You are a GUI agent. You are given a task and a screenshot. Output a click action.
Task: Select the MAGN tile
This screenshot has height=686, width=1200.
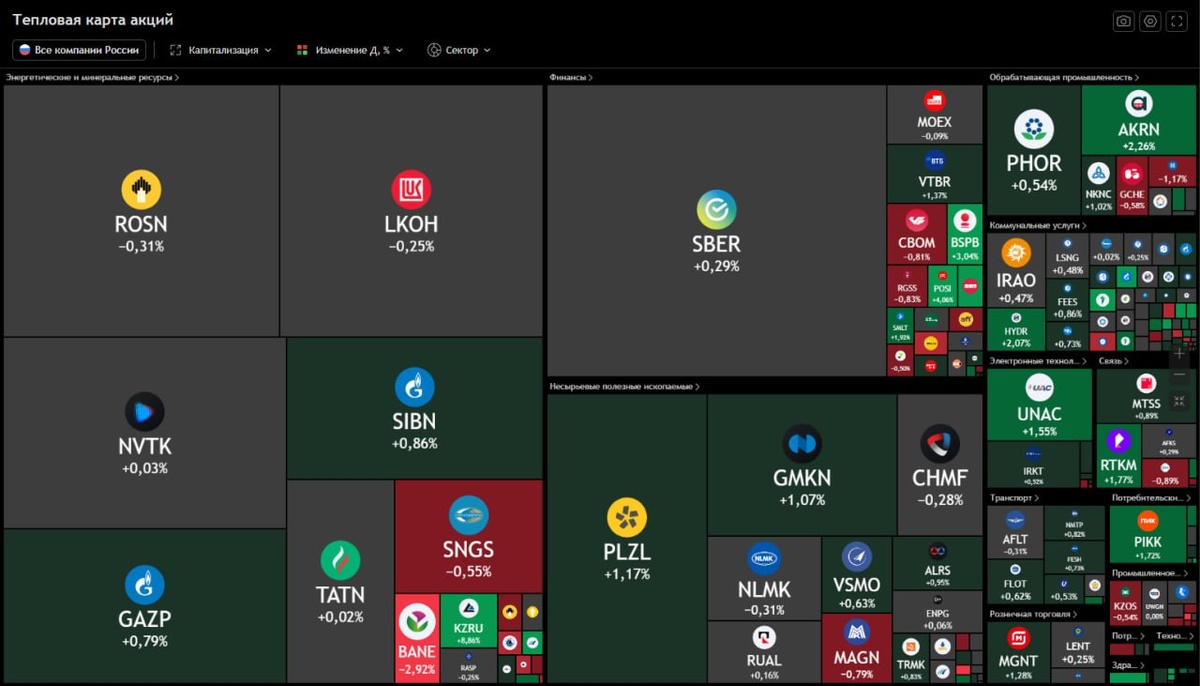(x=856, y=648)
